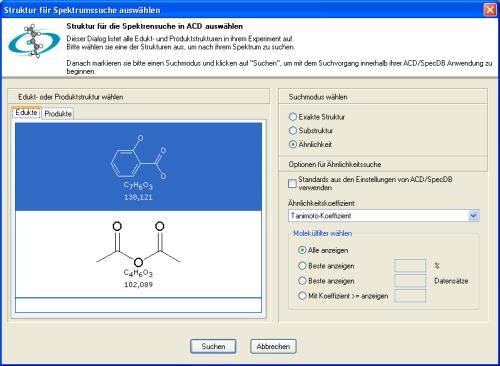Click the 138,121 molecular weight text
The width and height of the screenshot is (500, 366).
(x=138, y=197)
